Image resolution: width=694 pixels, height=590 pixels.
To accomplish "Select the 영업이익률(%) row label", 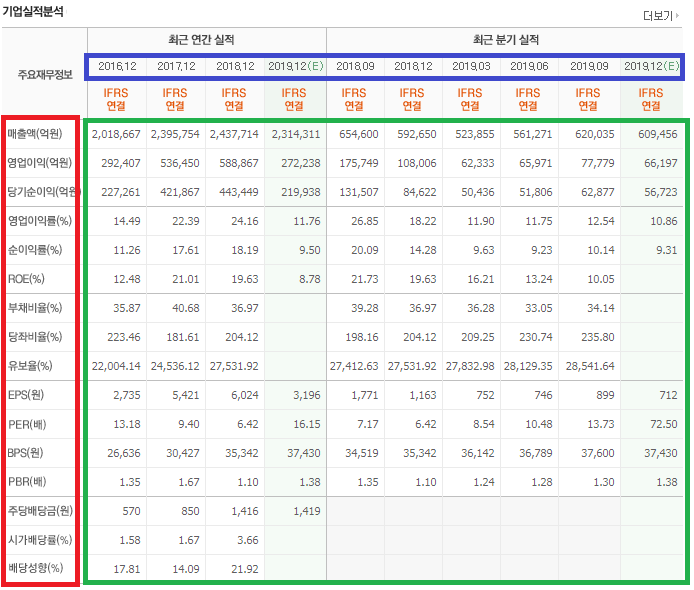I will click(x=39, y=221).
